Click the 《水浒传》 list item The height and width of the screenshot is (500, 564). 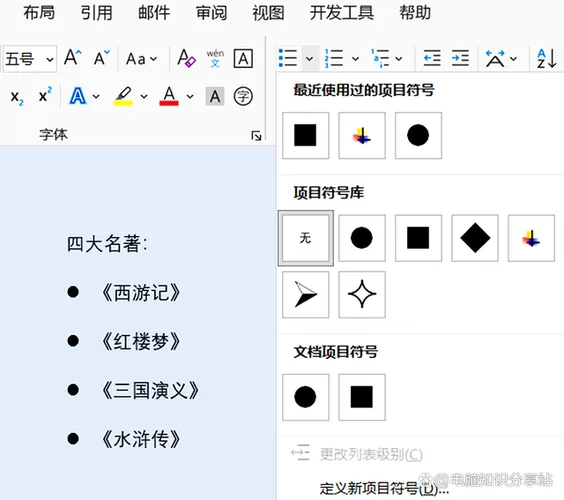click(141, 440)
